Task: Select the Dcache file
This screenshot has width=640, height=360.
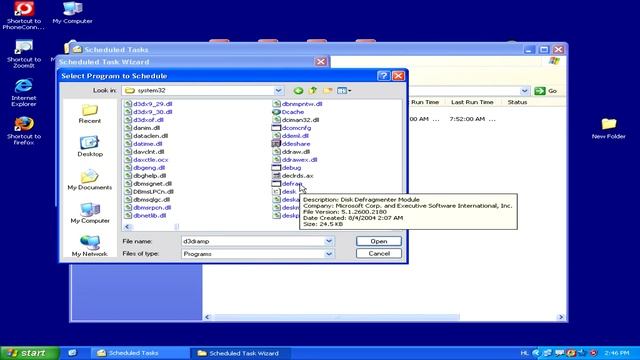Action: [288, 112]
